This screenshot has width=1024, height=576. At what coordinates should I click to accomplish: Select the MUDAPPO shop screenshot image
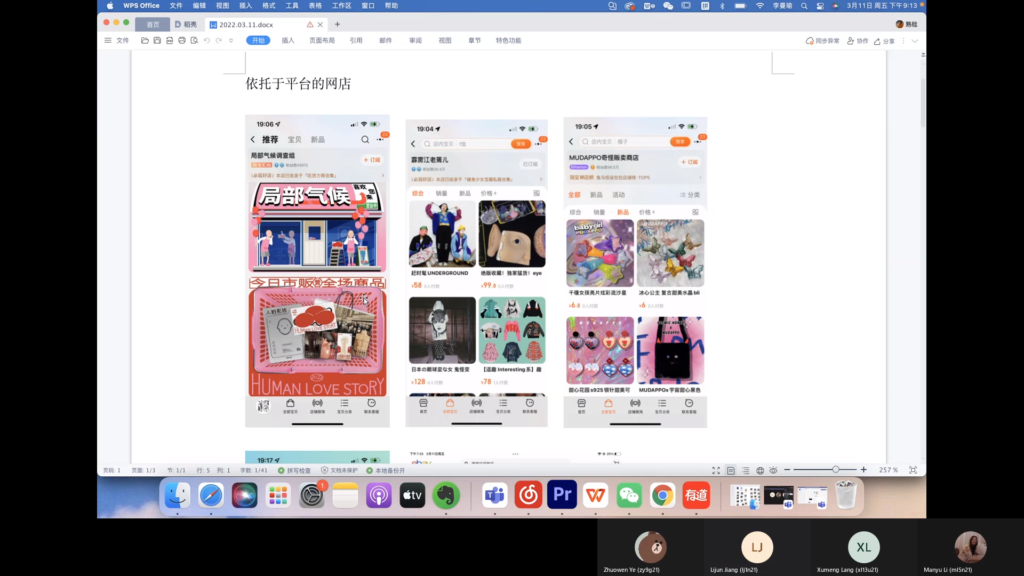tap(635, 272)
